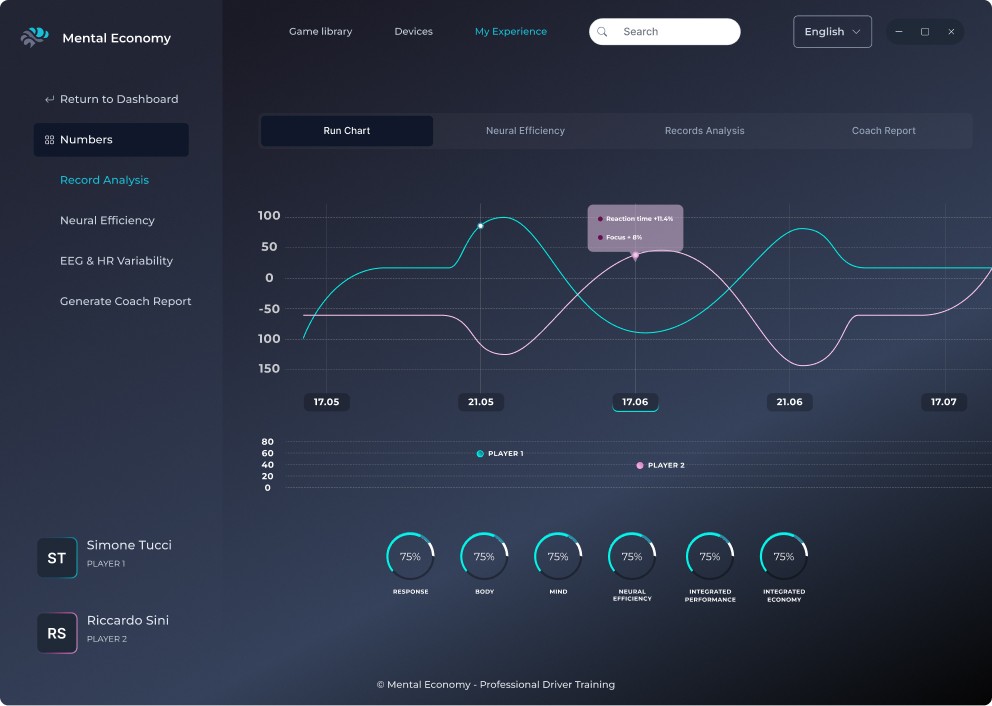Click the Response 75% gauge

point(411,556)
